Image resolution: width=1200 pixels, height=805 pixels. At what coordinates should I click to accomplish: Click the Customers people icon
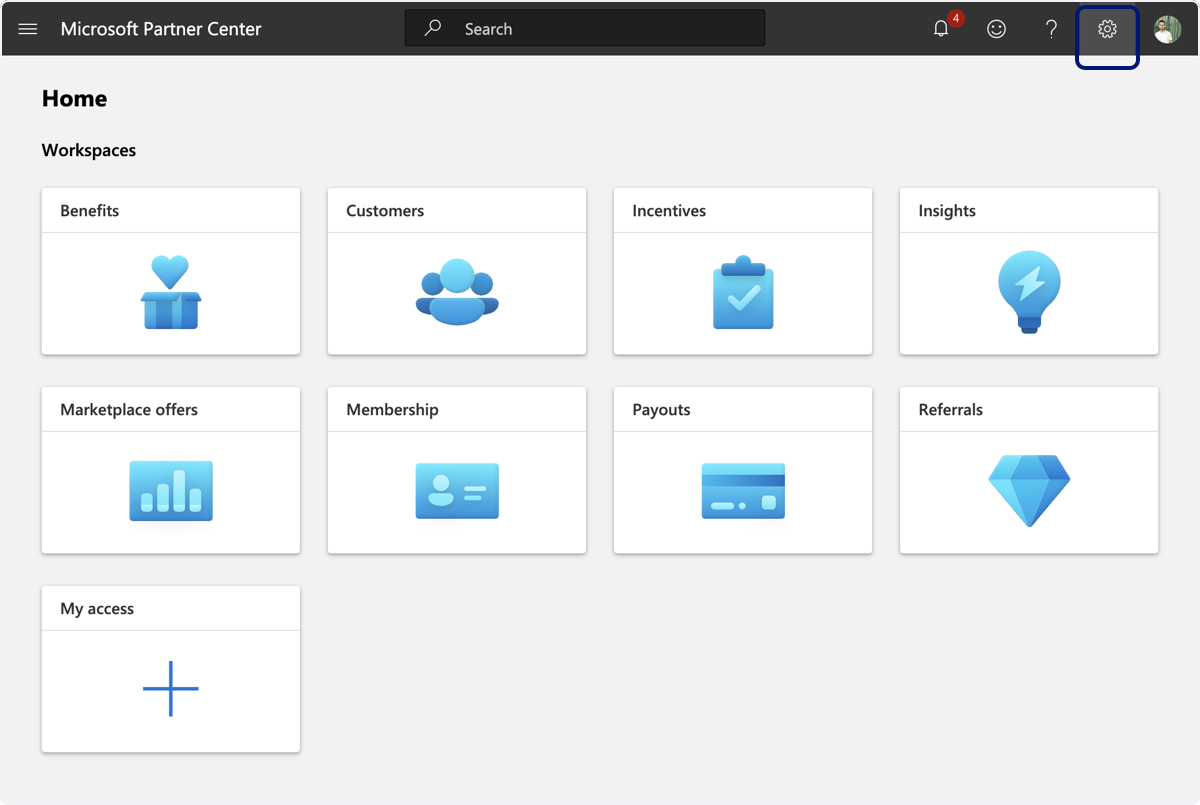tap(457, 292)
